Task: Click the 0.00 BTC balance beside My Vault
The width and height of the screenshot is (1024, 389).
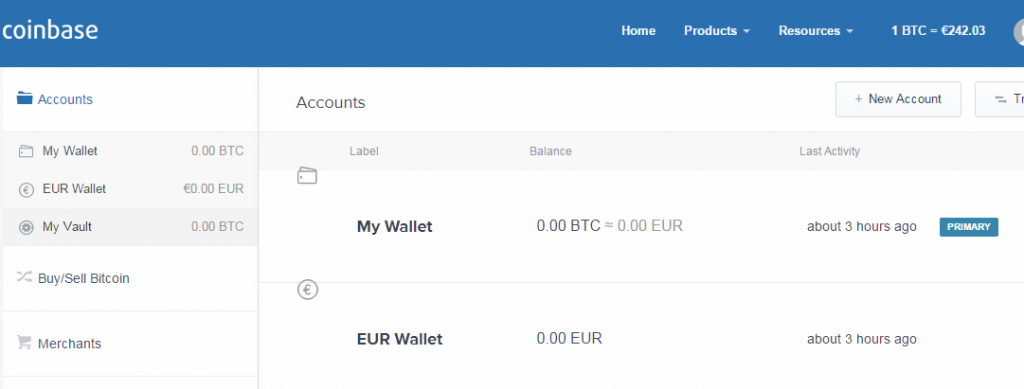Action: pyautogui.click(x=217, y=227)
